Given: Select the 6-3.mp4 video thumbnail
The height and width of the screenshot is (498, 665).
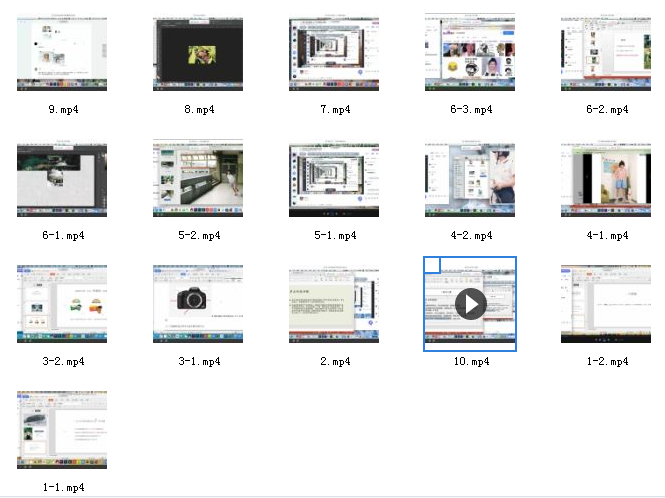Looking at the screenshot, I should click(x=470, y=53).
